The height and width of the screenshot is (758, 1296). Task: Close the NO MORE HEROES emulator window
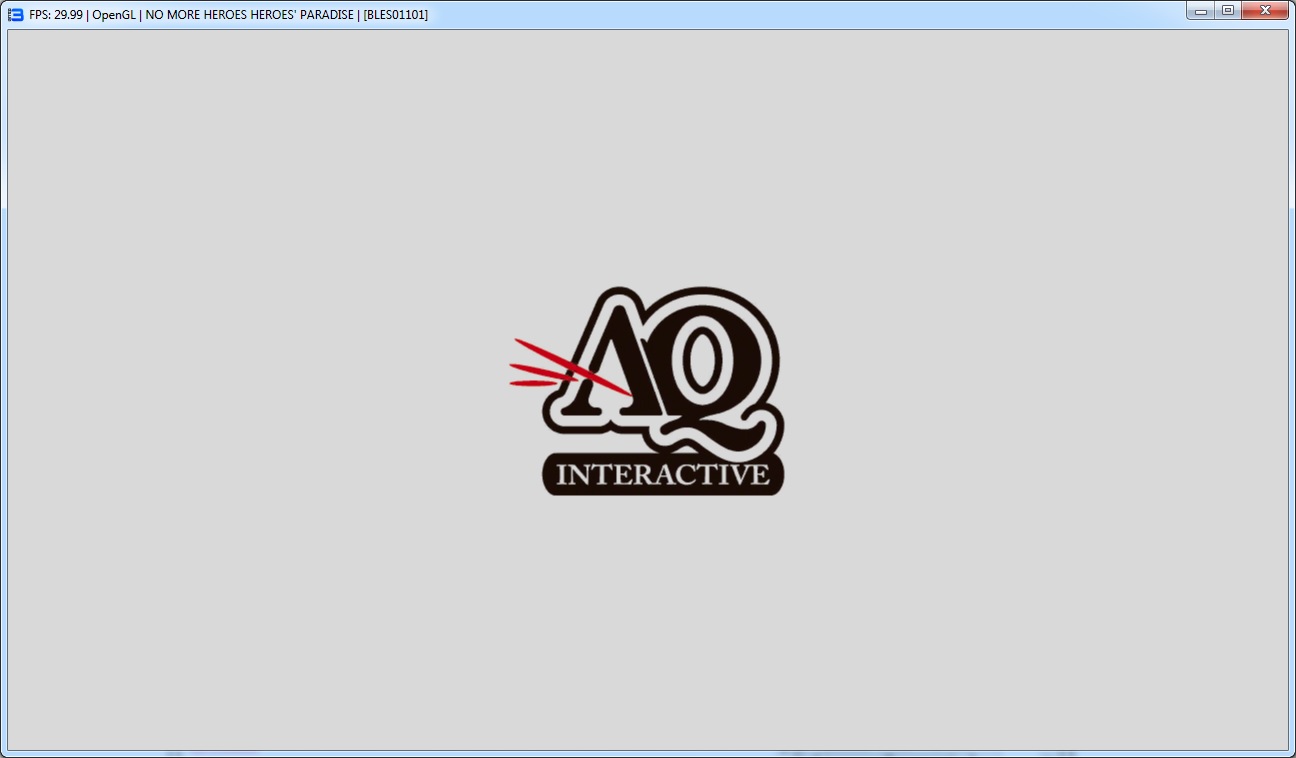click(1265, 11)
